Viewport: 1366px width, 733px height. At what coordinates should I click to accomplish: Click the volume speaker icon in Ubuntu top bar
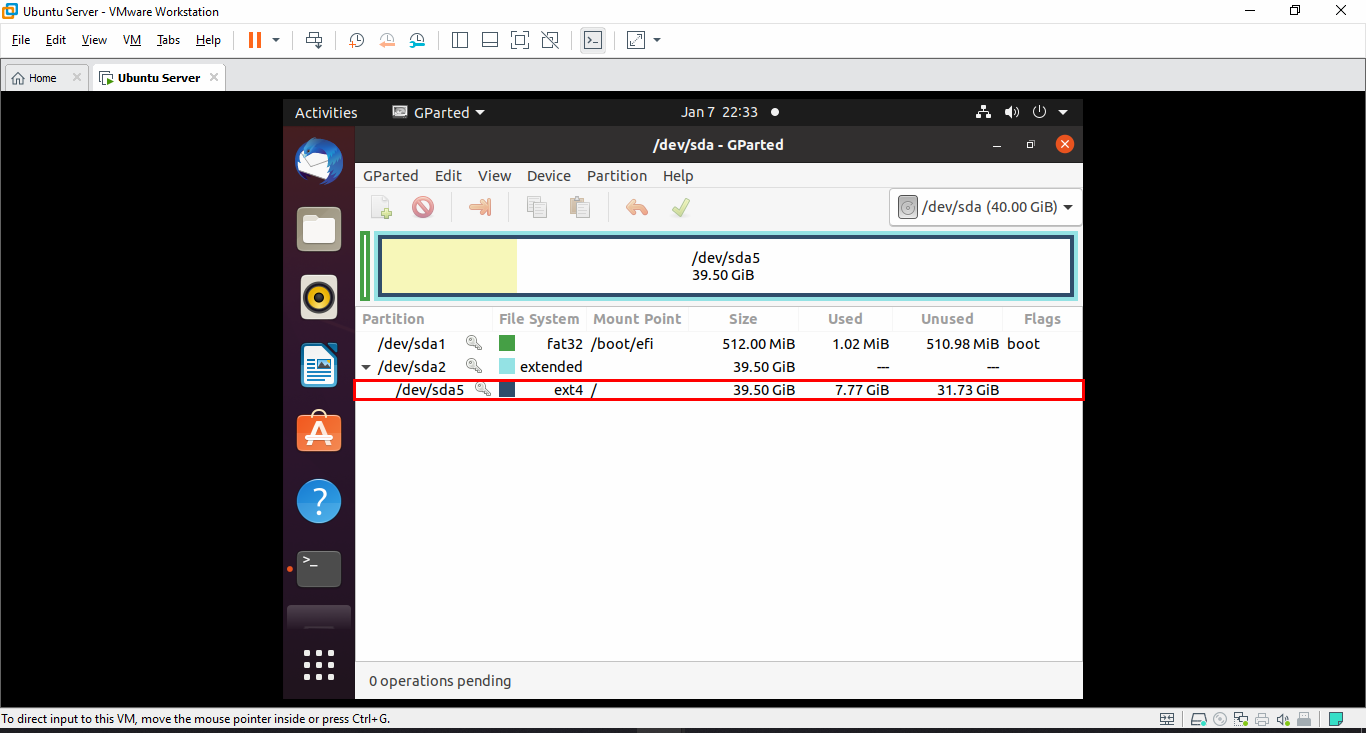pos(1012,113)
